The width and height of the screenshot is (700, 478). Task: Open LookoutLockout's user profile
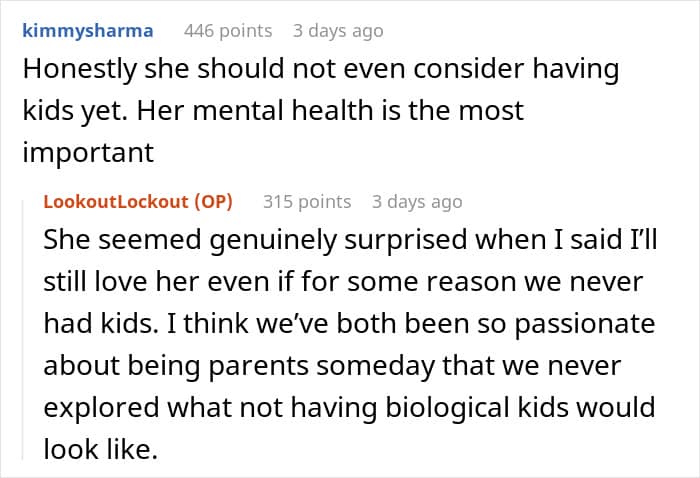pyautogui.click(x=116, y=202)
